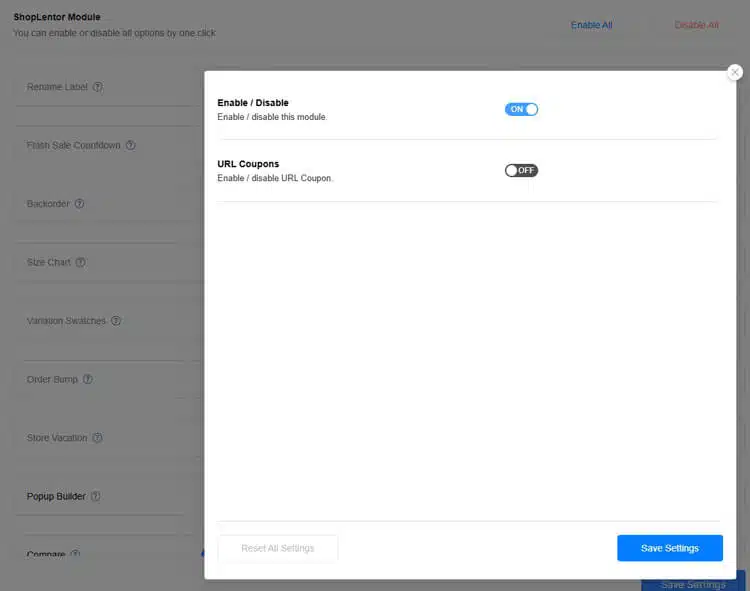Open help icon next to Store Vacation
The image size is (750, 591).
(97, 438)
